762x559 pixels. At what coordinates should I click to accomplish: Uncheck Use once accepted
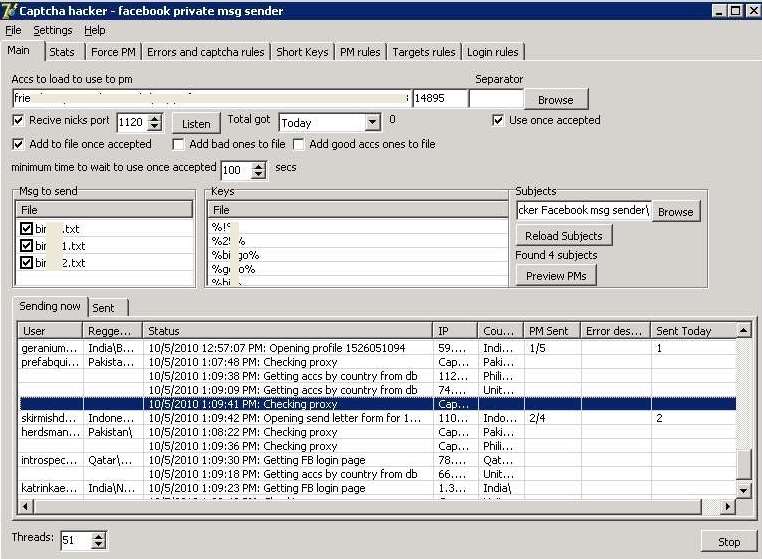(498, 120)
